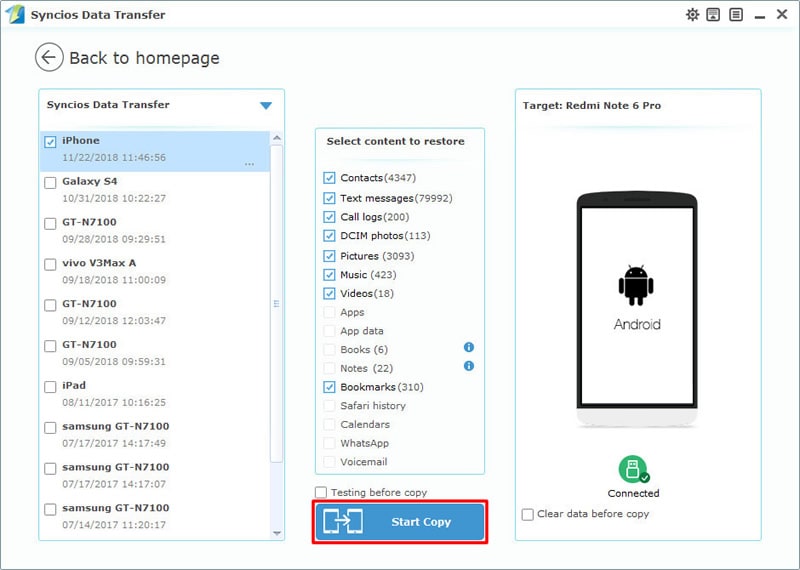The height and width of the screenshot is (570, 800).
Task: Uncheck the iPhone backup checkbox
Action: [x=50, y=142]
